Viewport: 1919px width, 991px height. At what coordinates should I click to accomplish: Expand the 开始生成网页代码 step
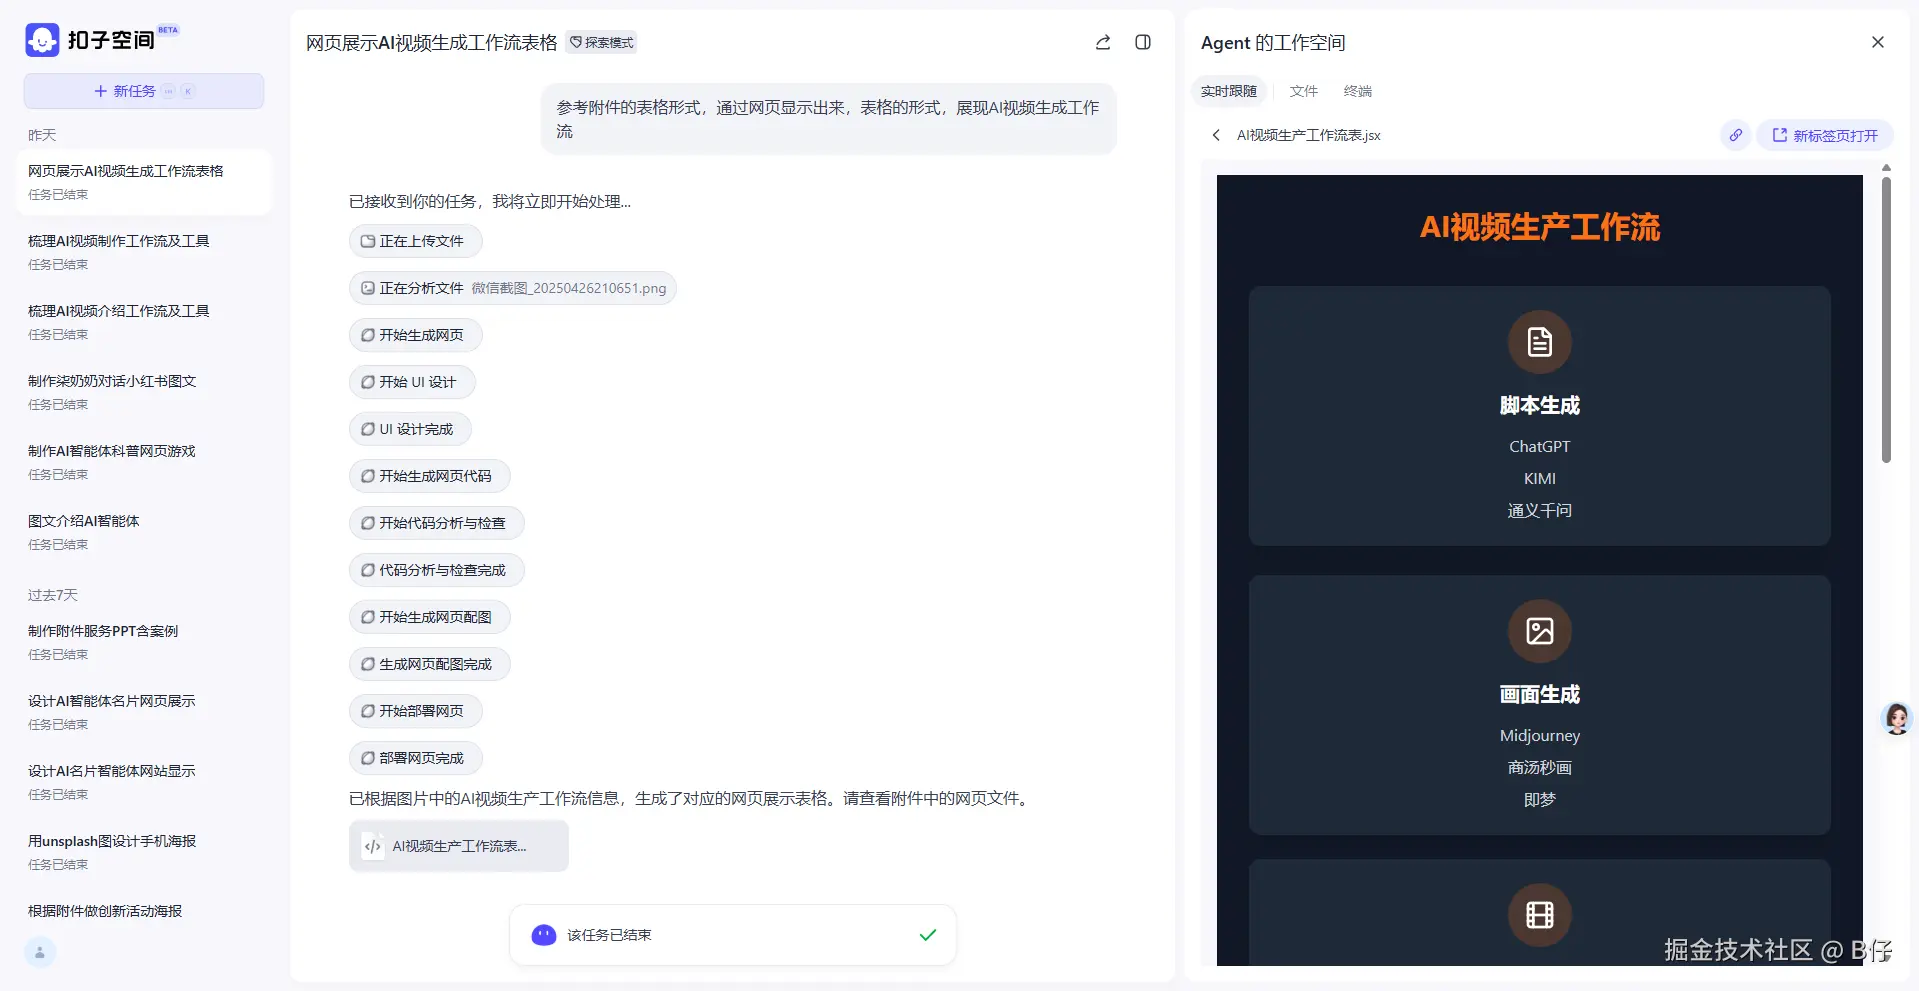[x=429, y=476]
